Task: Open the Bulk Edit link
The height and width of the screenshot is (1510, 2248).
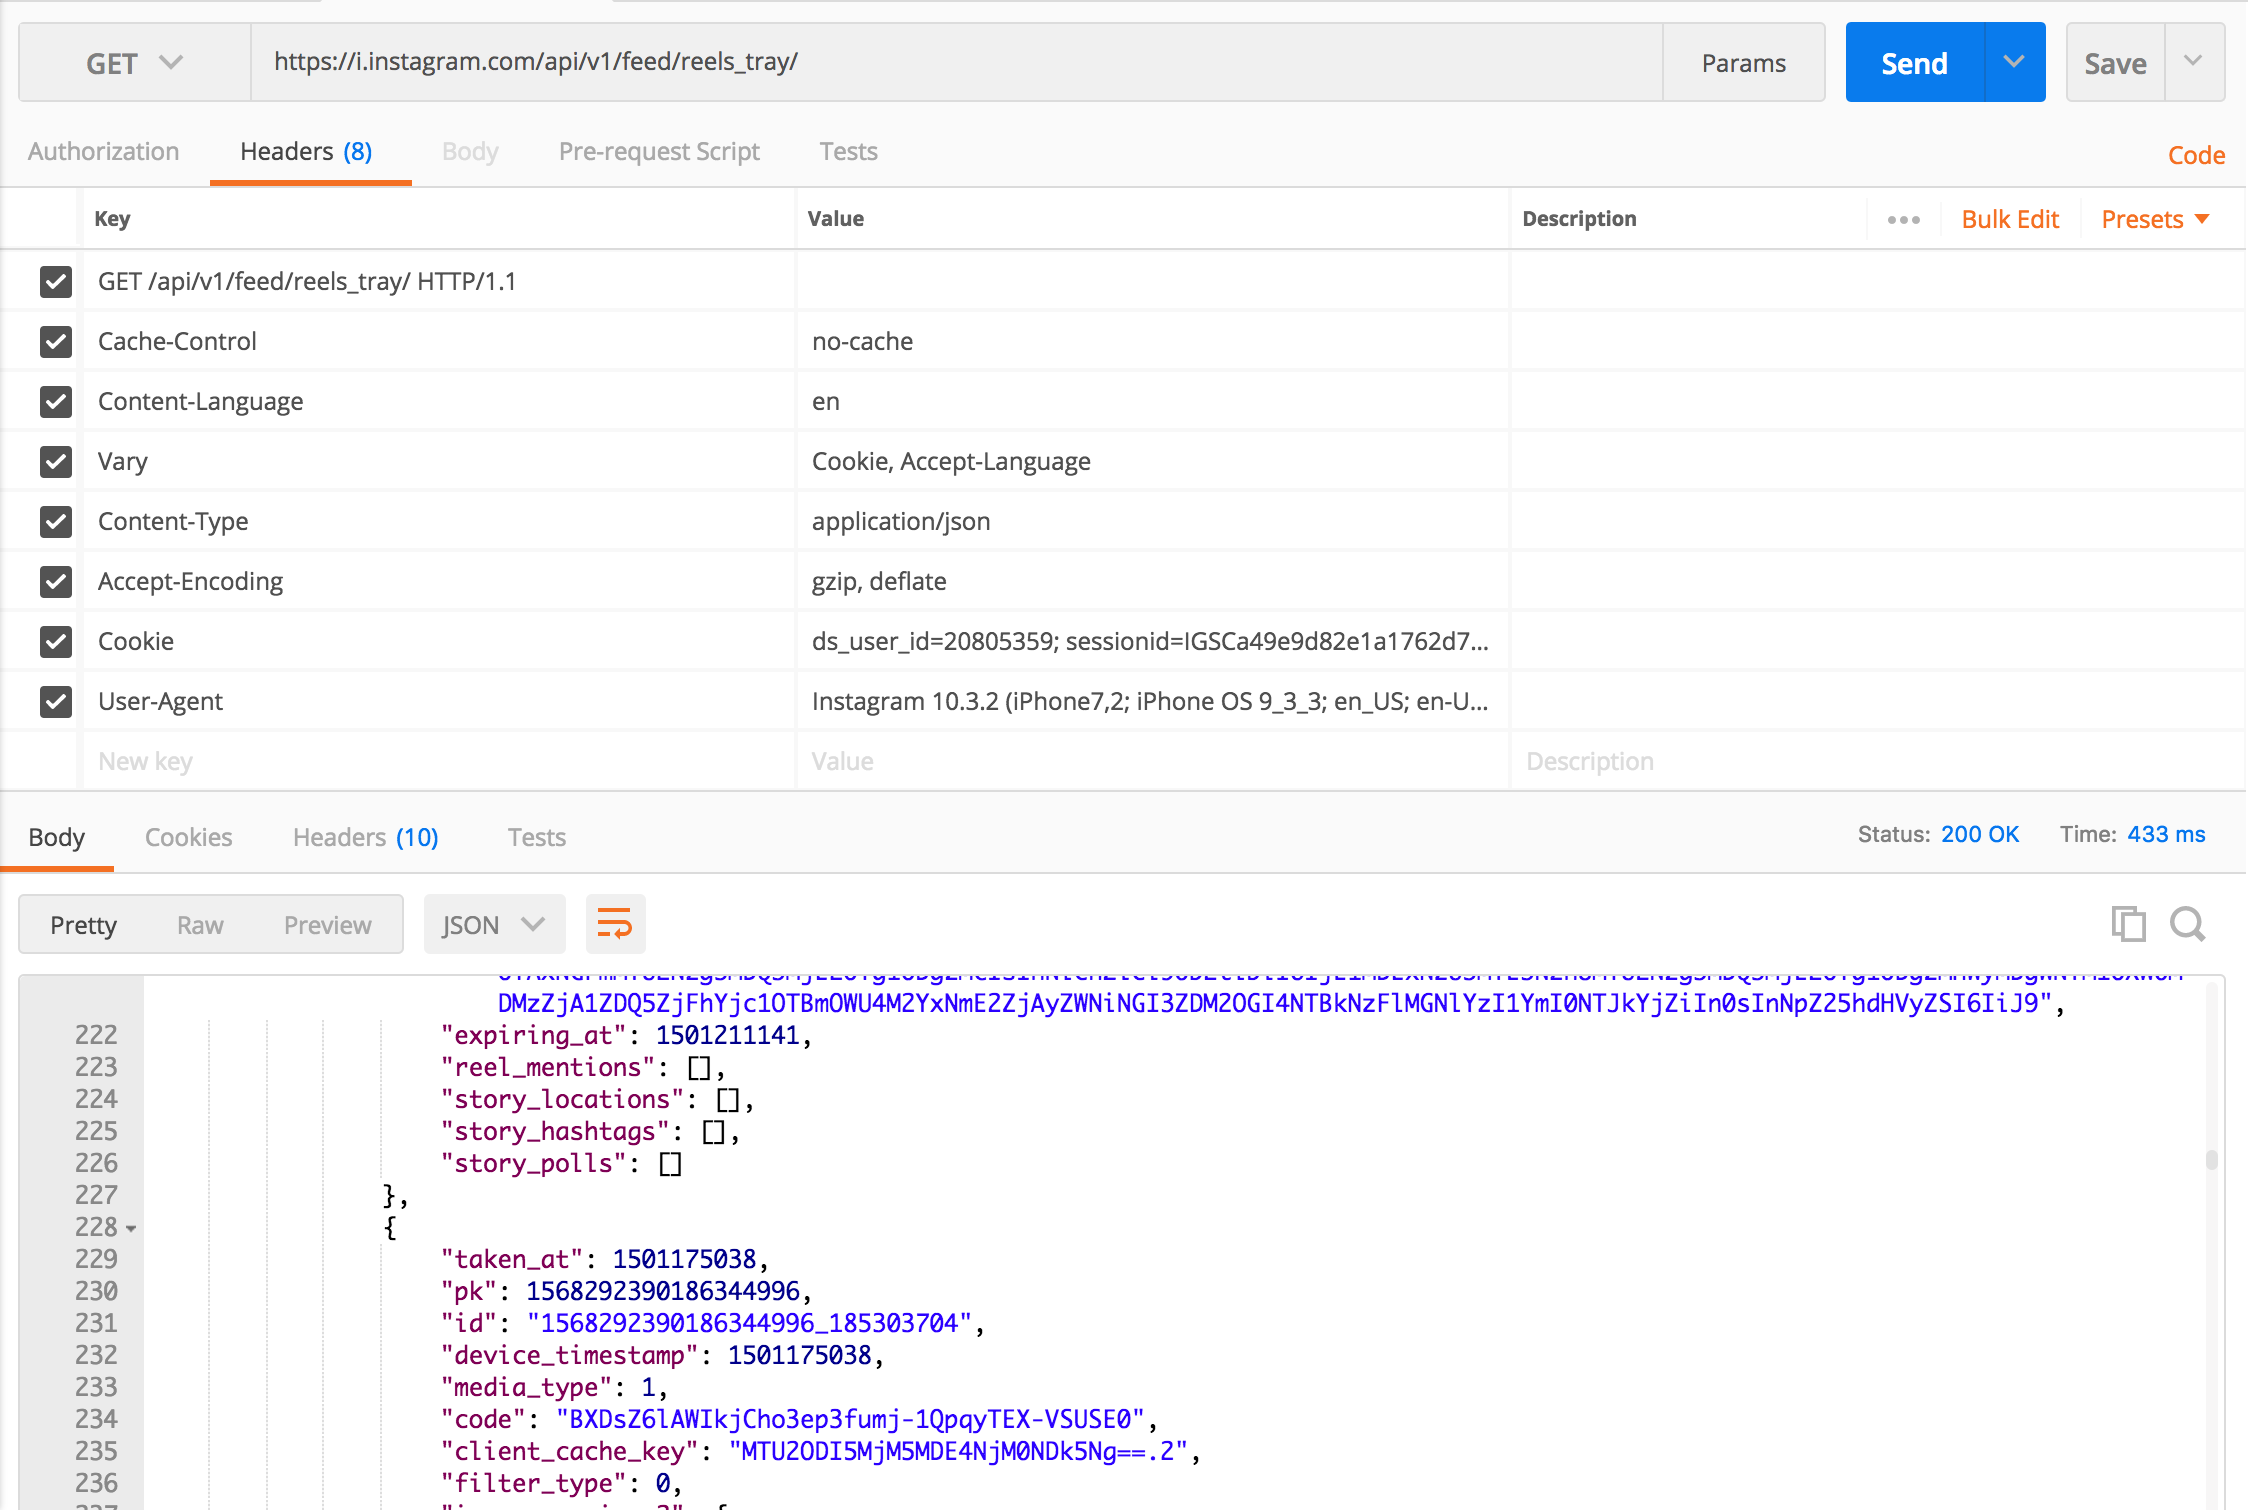Action: pos(2009,220)
